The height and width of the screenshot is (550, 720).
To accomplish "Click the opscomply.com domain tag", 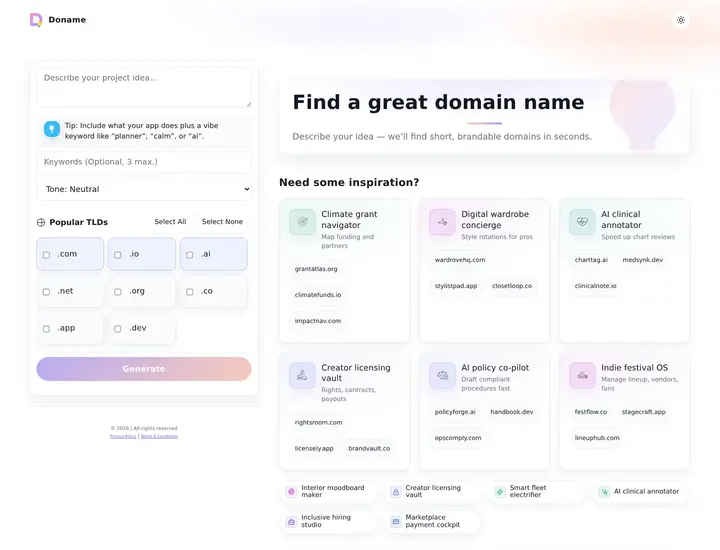I will coord(458,438).
